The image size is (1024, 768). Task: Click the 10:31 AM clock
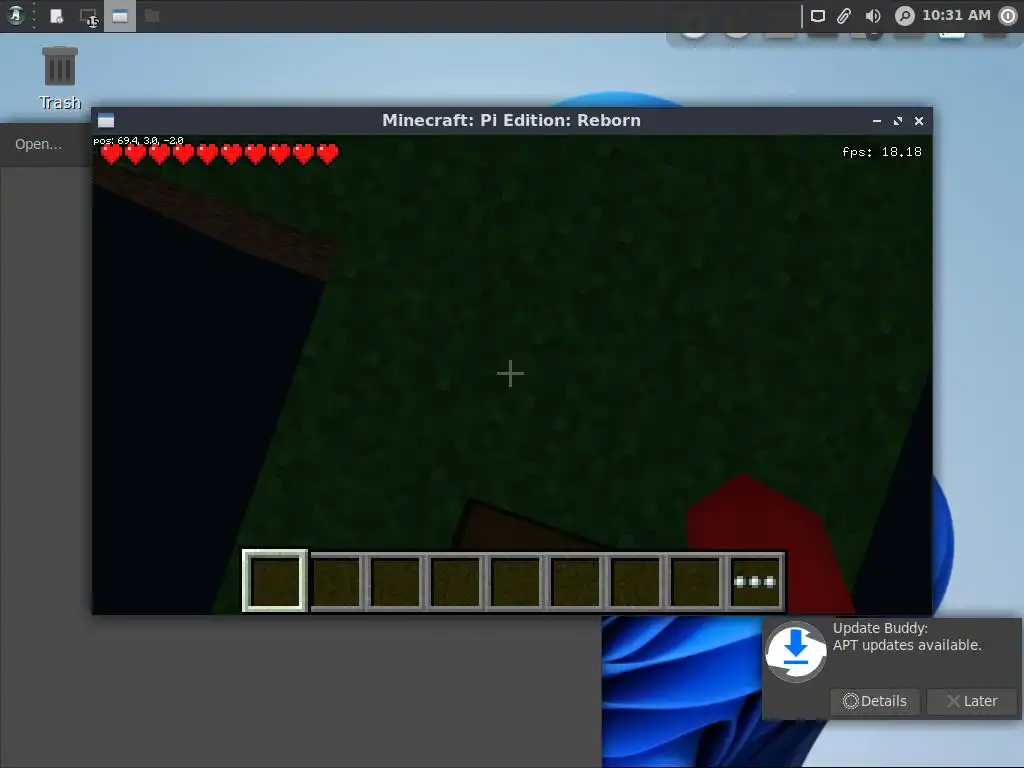point(956,15)
